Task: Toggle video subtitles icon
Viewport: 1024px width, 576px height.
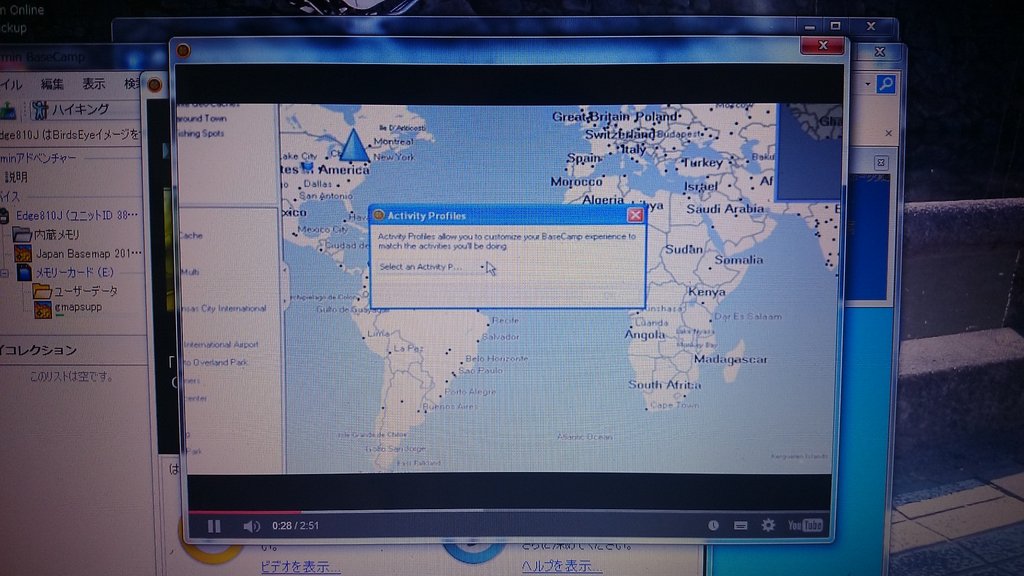Action: click(741, 525)
